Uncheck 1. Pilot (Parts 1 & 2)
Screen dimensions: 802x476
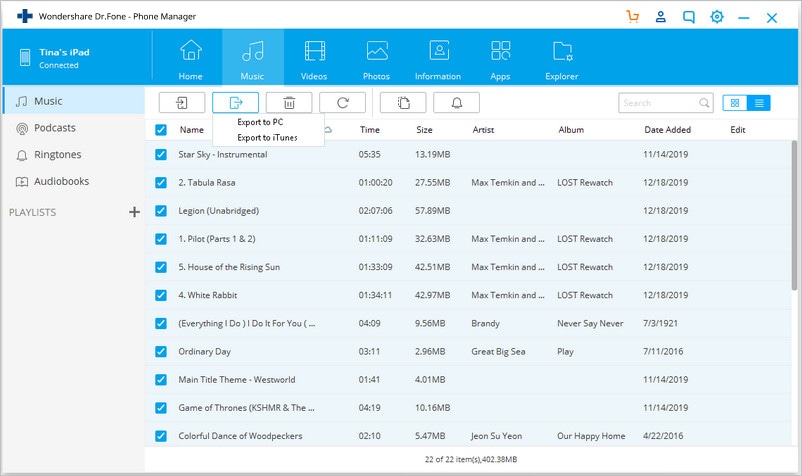[x=161, y=239]
